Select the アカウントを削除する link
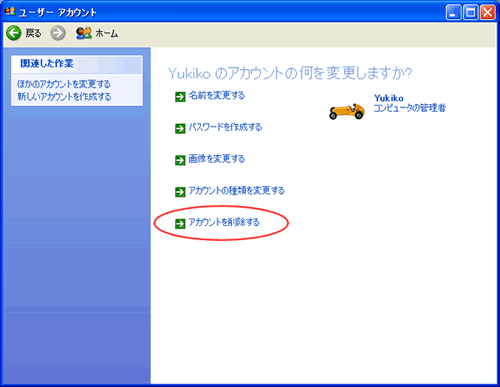Screen dimensions: 500x387 coord(224,222)
